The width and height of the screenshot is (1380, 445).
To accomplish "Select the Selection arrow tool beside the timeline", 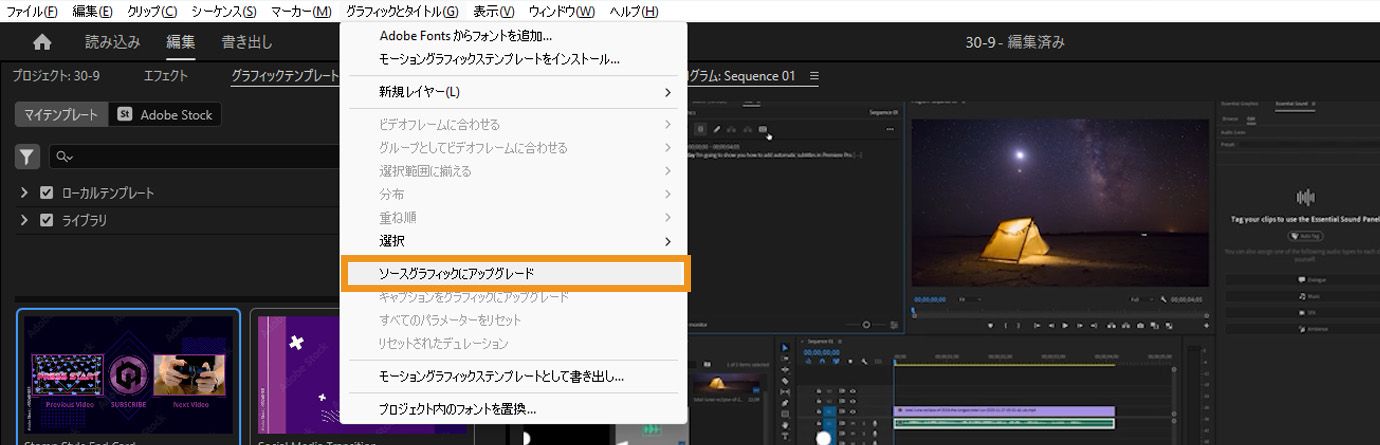I will click(x=785, y=348).
